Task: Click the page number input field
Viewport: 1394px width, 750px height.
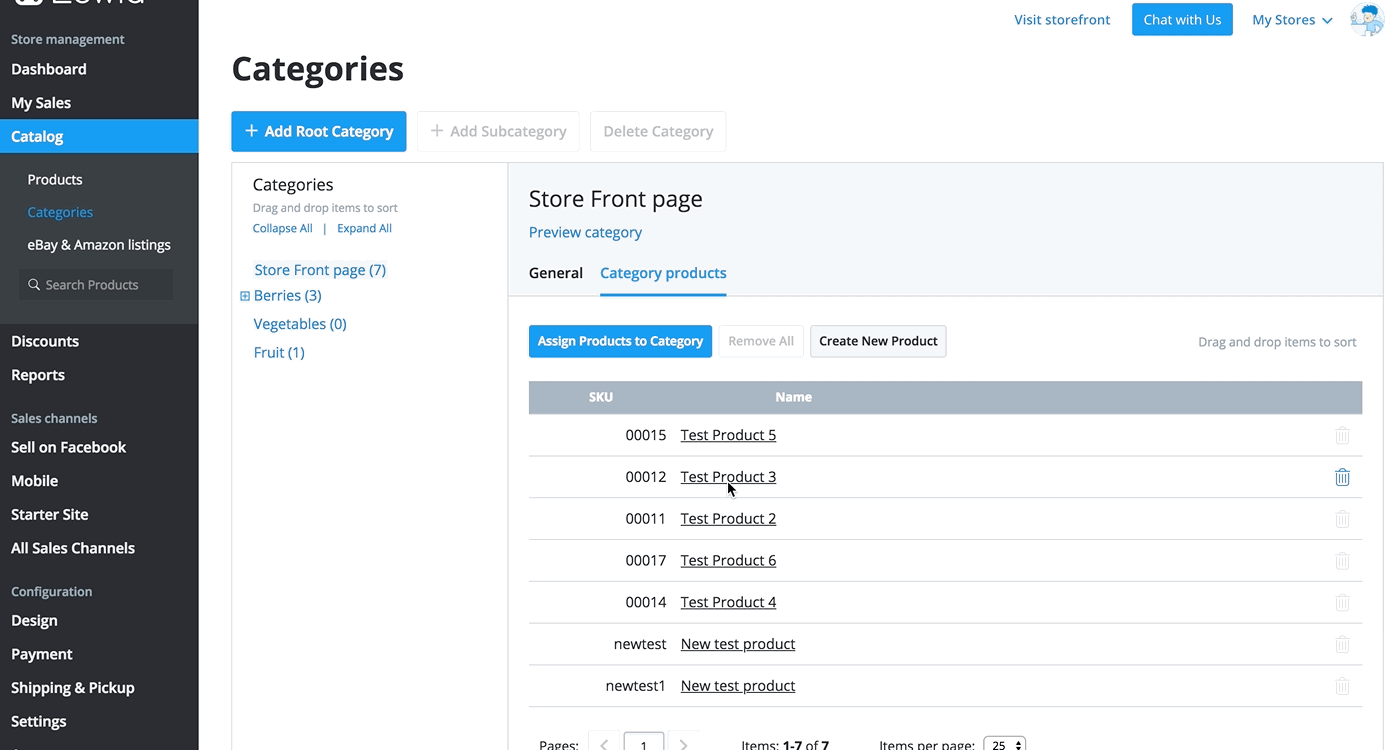Action: (643, 743)
